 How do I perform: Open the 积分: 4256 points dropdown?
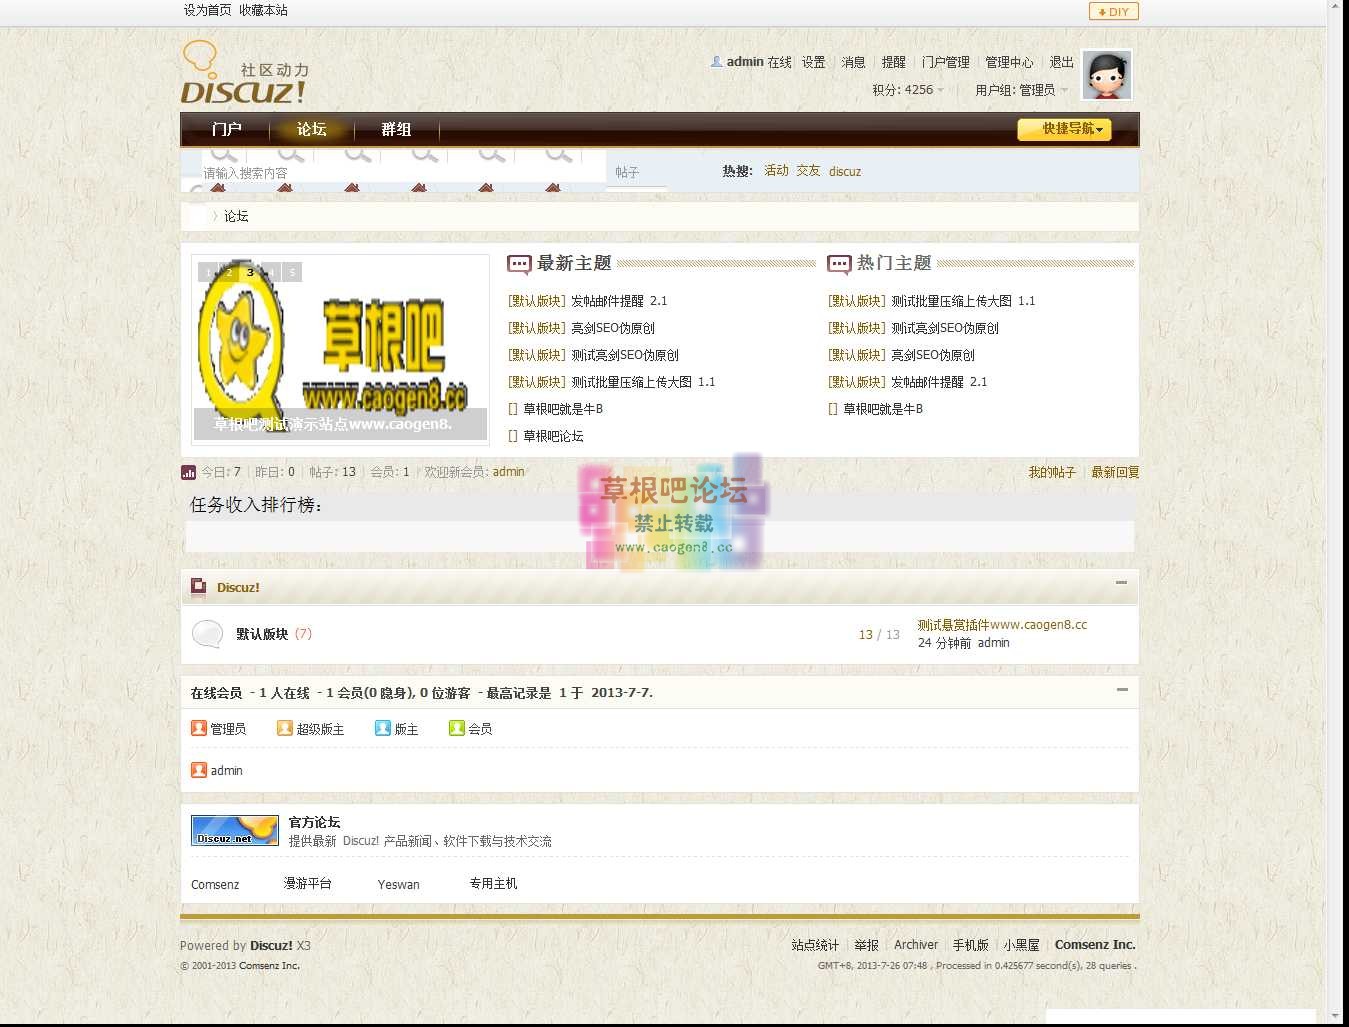point(903,89)
